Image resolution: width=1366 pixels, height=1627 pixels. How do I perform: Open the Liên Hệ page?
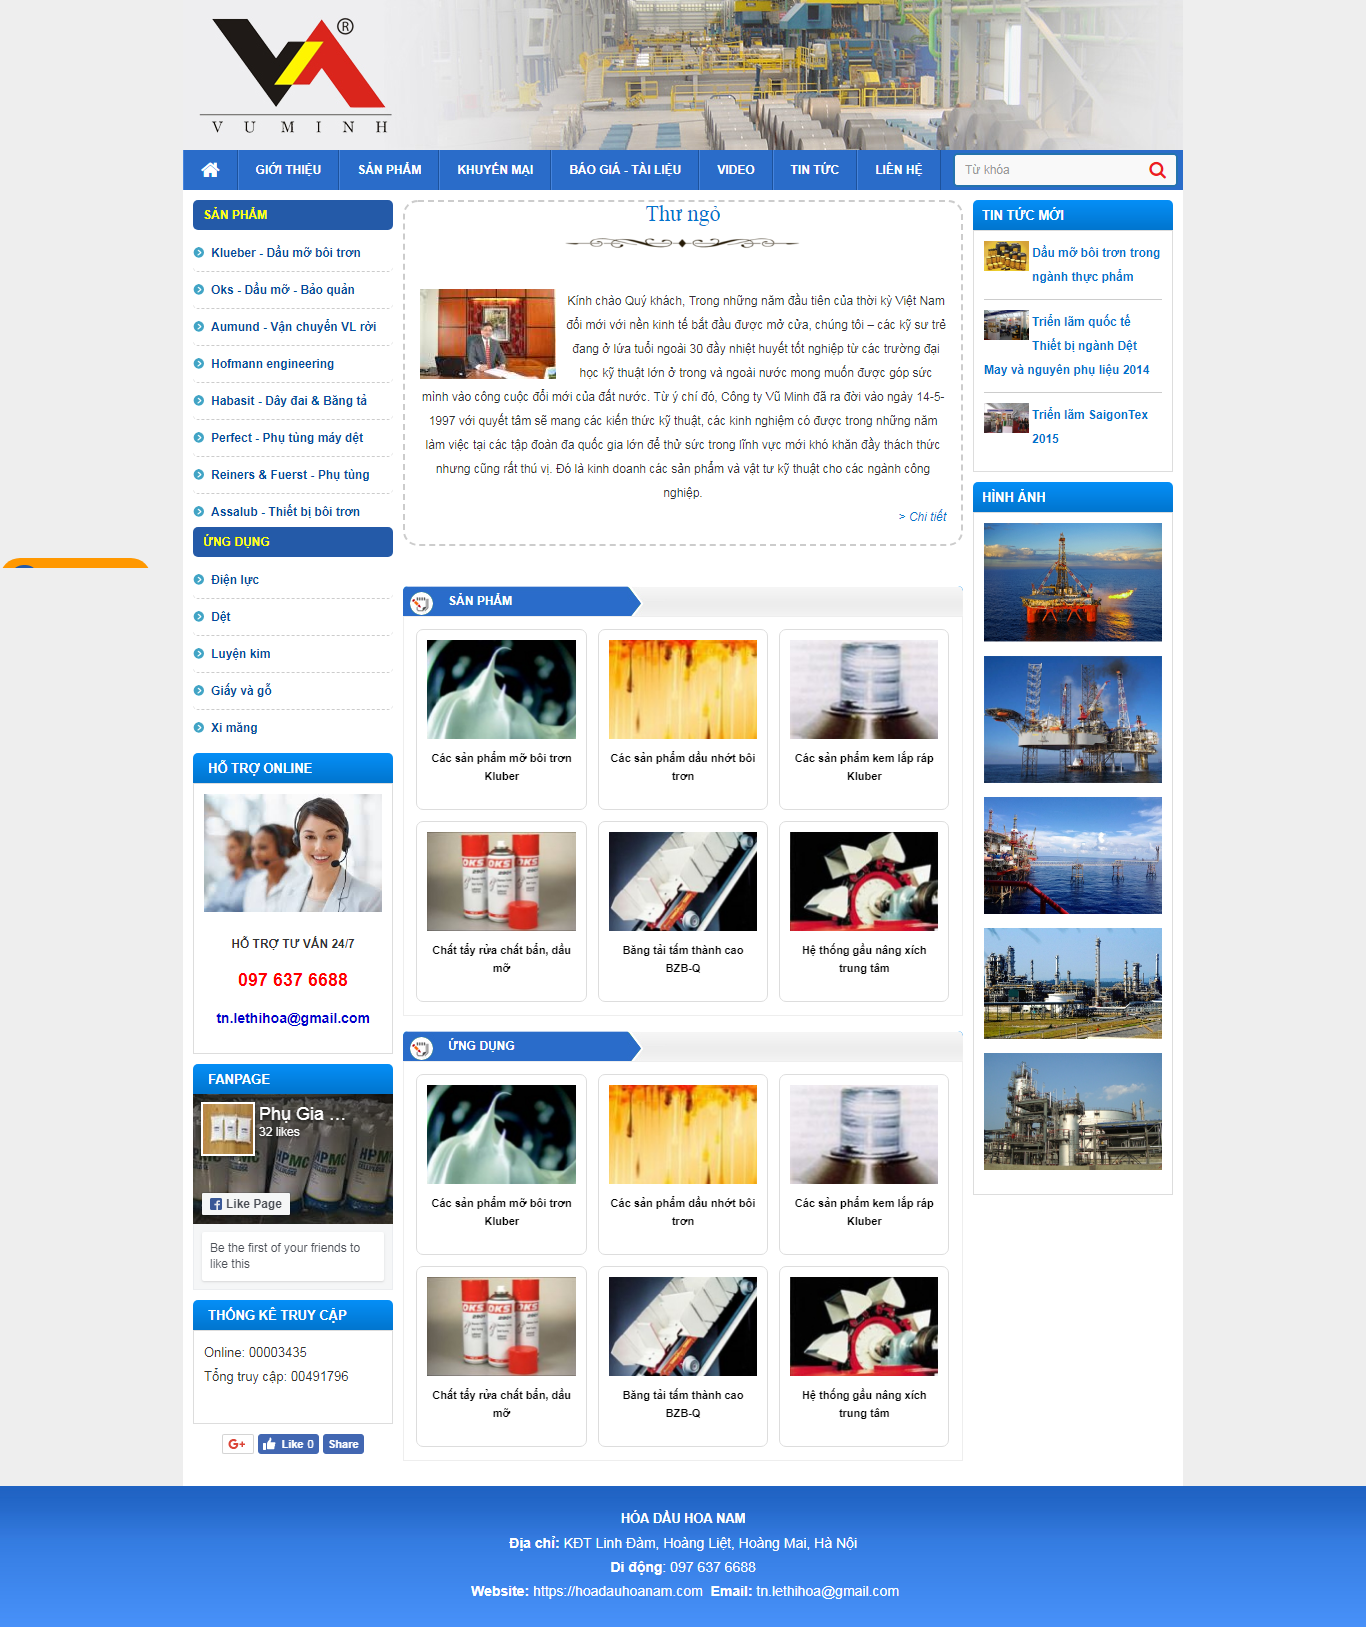tap(899, 170)
